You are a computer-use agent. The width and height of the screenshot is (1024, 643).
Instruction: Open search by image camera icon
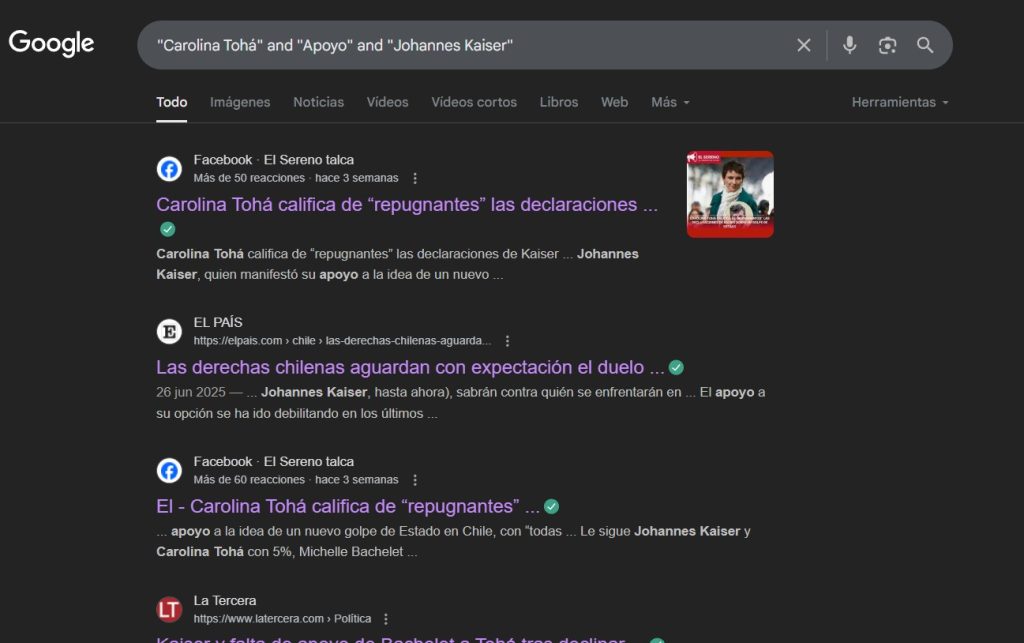coord(887,45)
